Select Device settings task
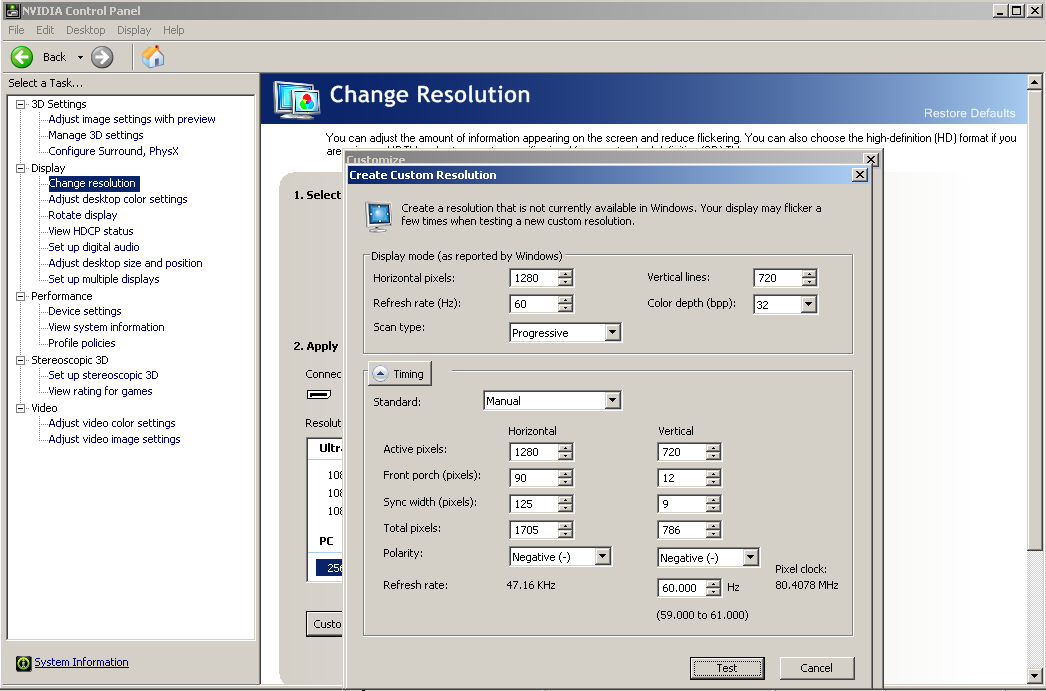The height and width of the screenshot is (691, 1046). (85, 311)
